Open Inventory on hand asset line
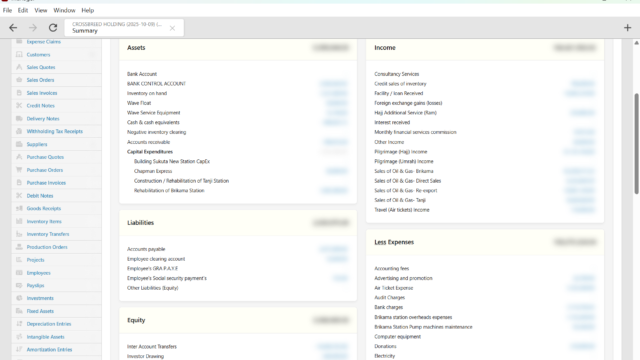This screenshot has width=640, height=360. pyautogui.click(x=147, y=93)
